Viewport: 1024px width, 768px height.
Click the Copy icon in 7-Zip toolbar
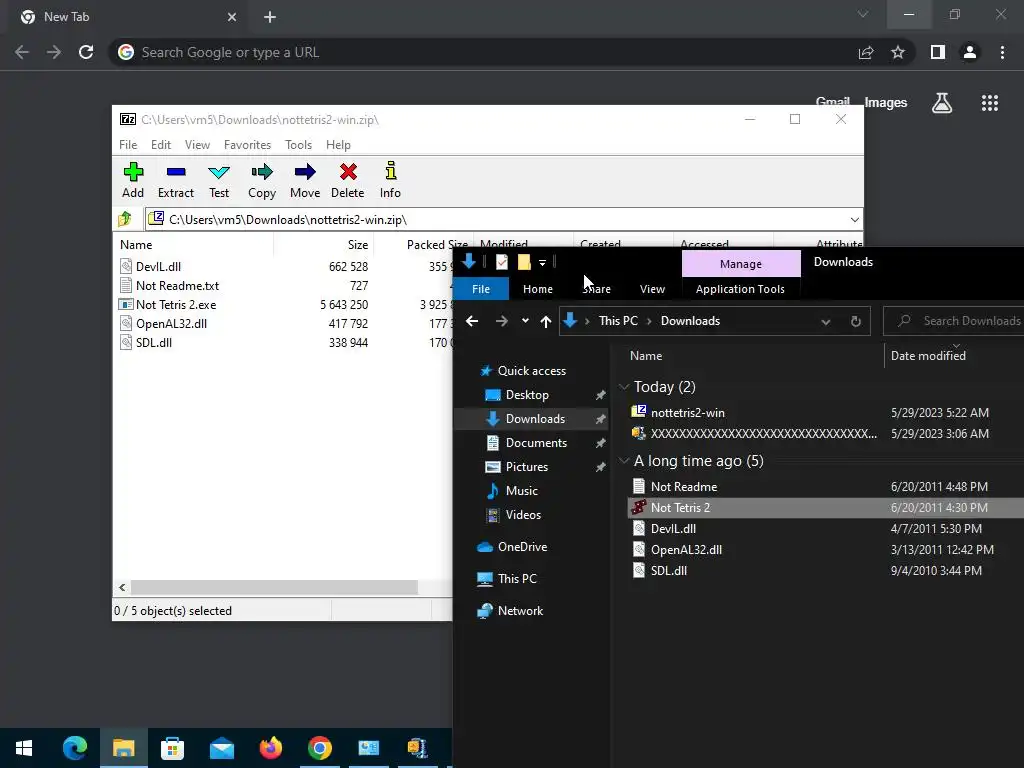[x=262, y=180]
